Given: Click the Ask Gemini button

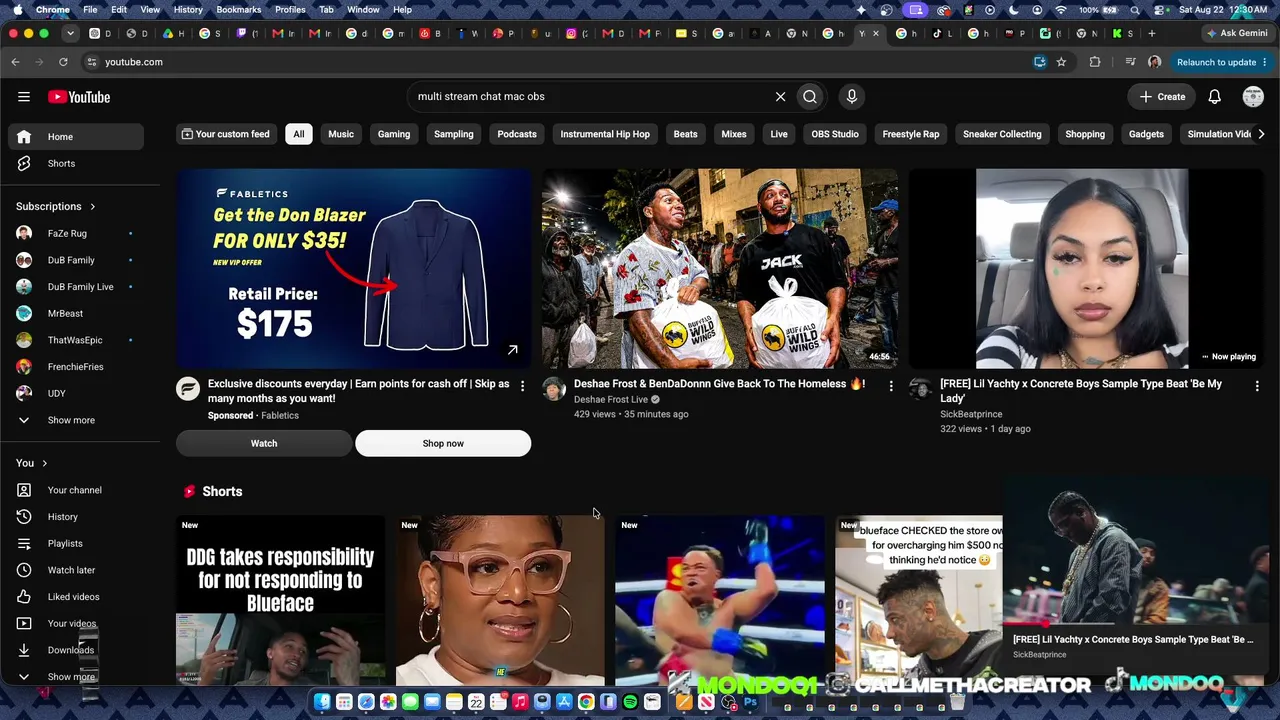Looking at the screenshot, I should pos(1237,33).
